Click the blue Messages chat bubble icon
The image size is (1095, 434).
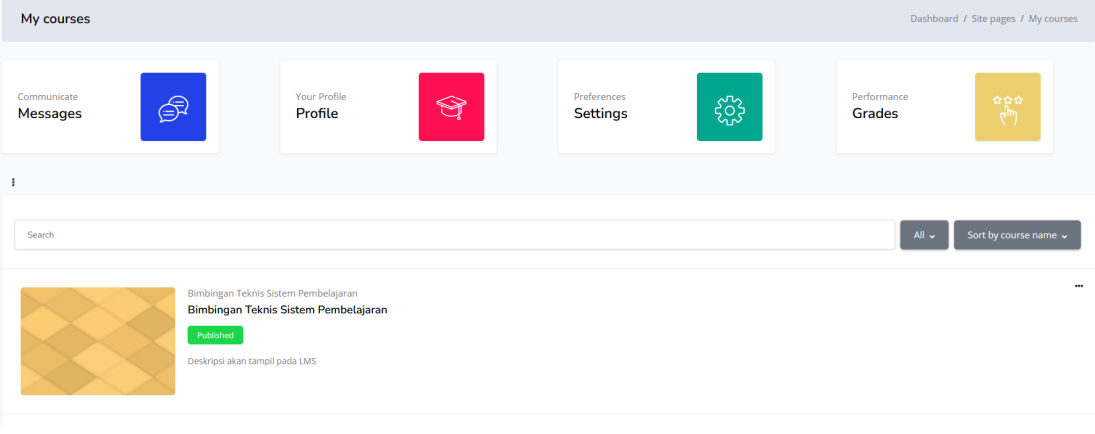tap(173, 107)
